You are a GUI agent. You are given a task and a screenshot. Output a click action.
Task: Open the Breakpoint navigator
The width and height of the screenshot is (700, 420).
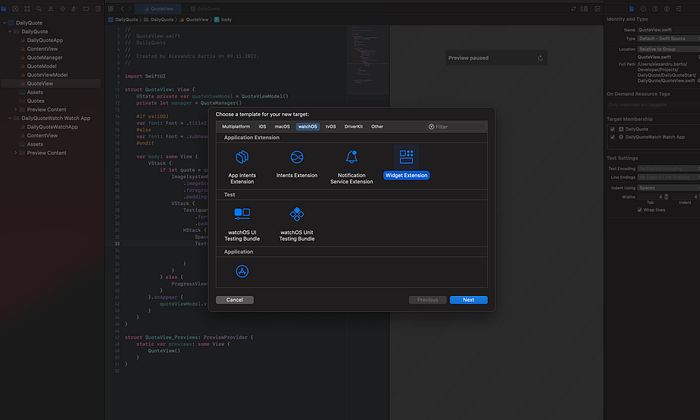click(86, 8)
